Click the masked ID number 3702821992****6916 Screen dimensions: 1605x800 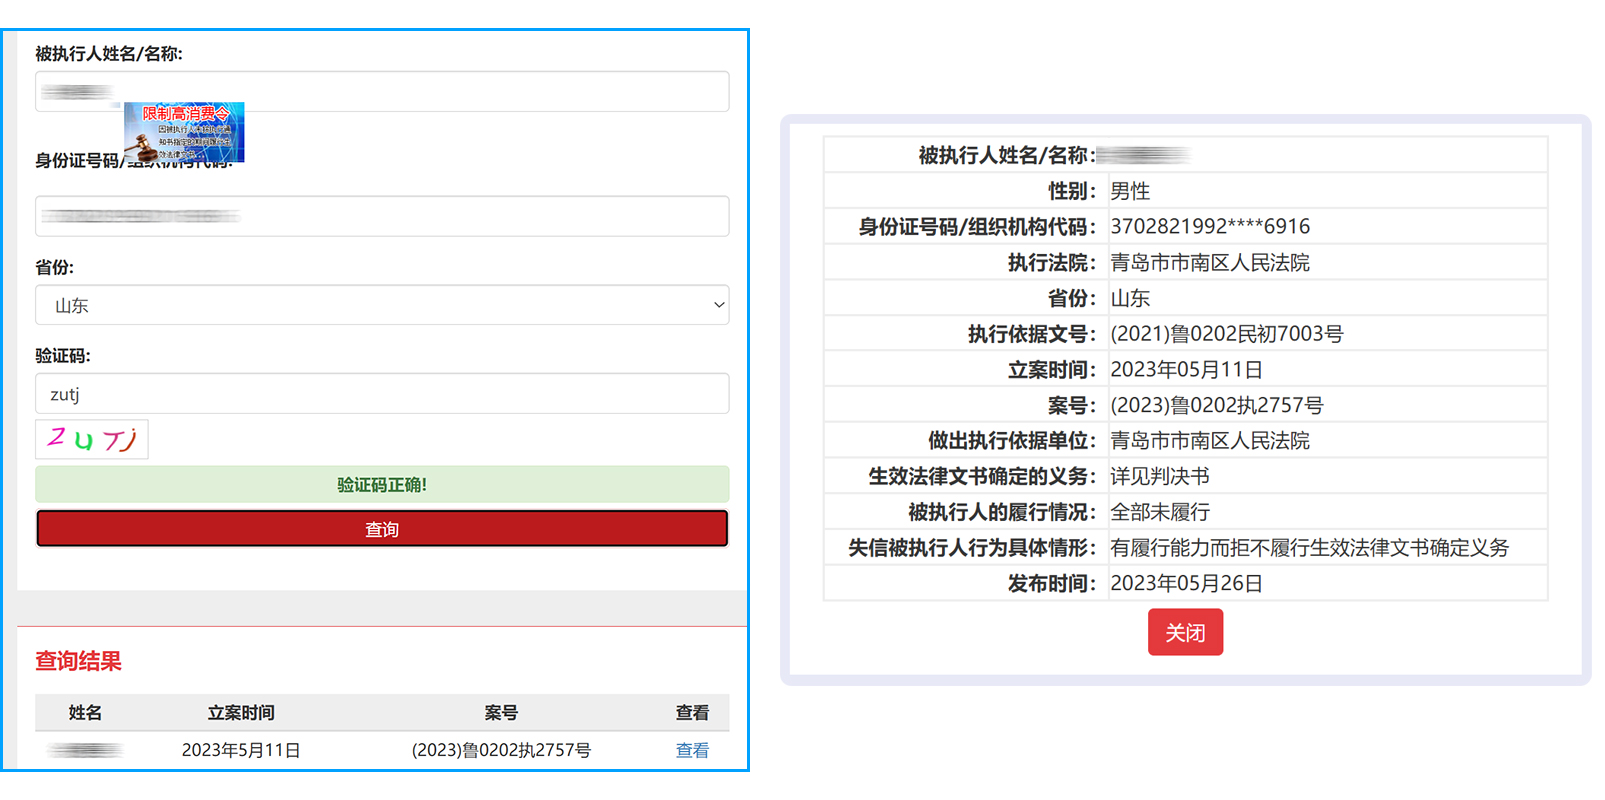1210,227
